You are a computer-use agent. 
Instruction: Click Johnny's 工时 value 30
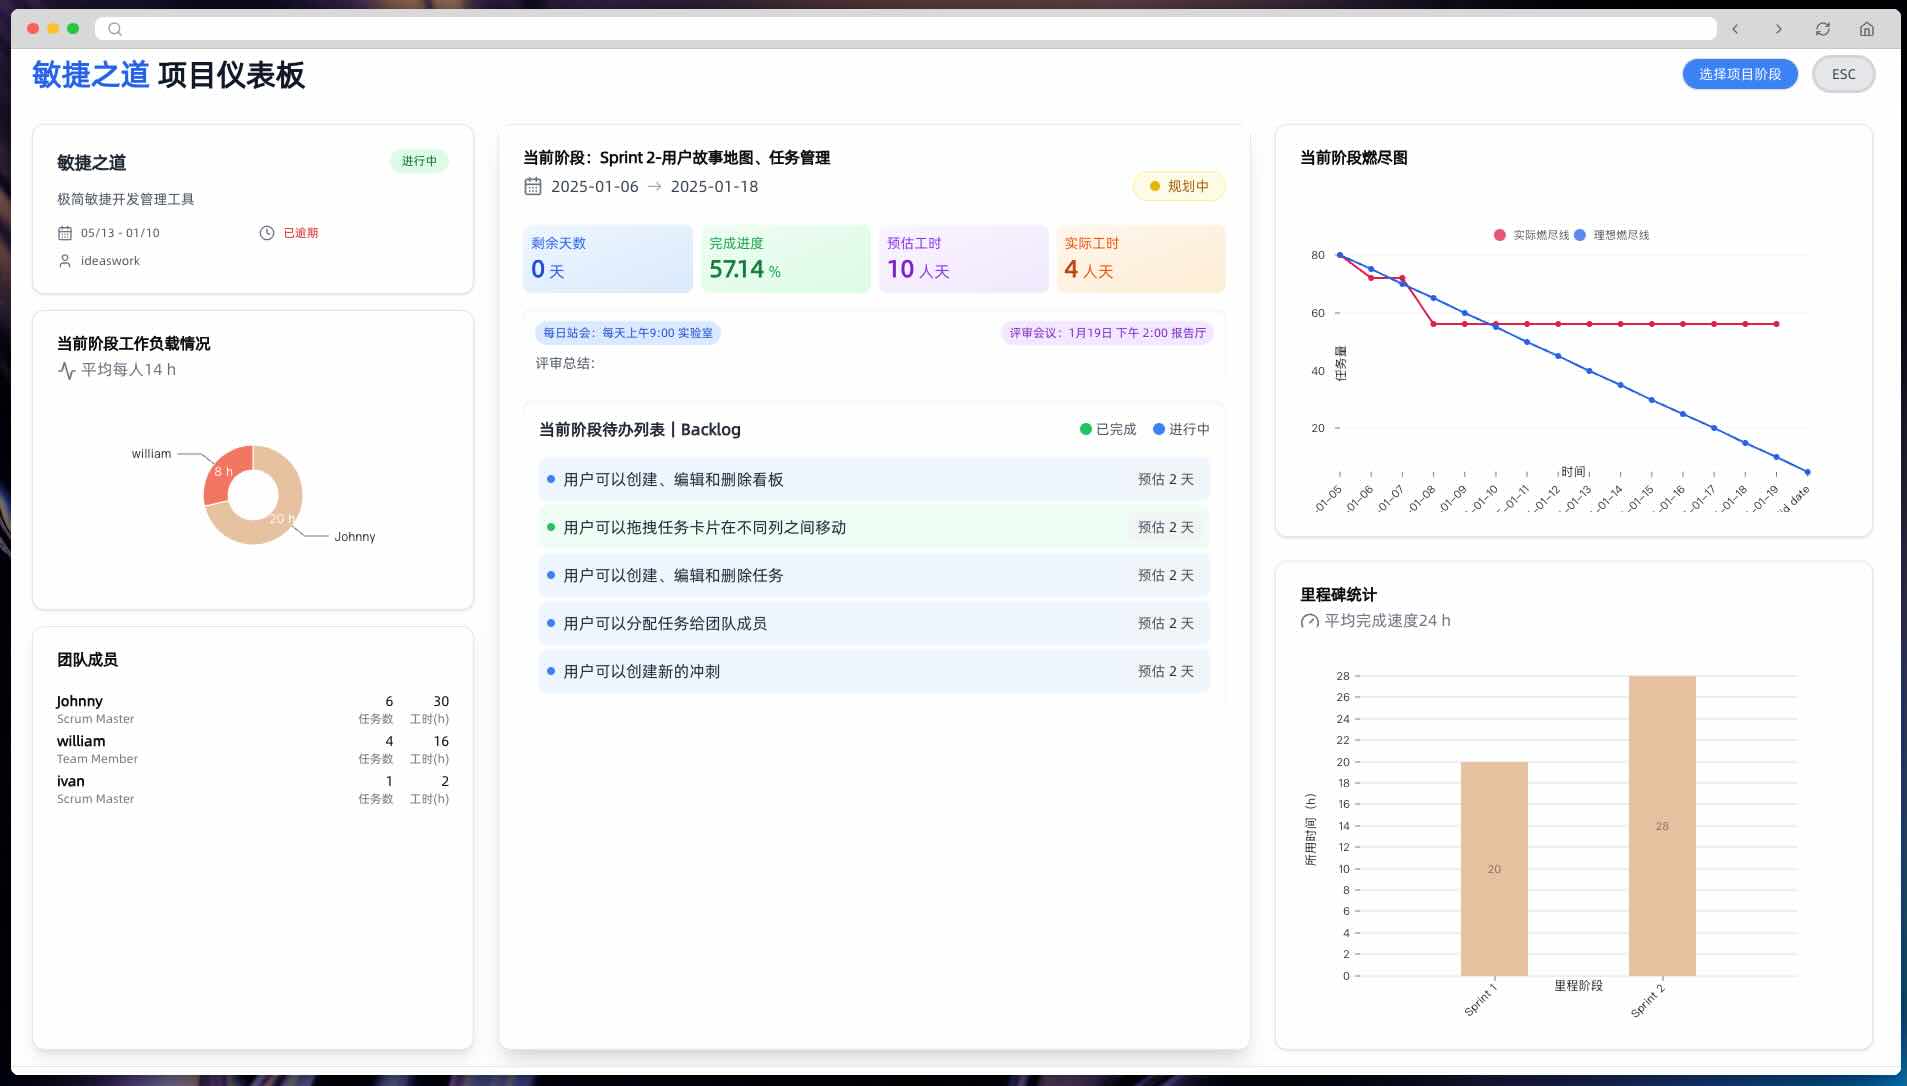[x=441, y=701]
